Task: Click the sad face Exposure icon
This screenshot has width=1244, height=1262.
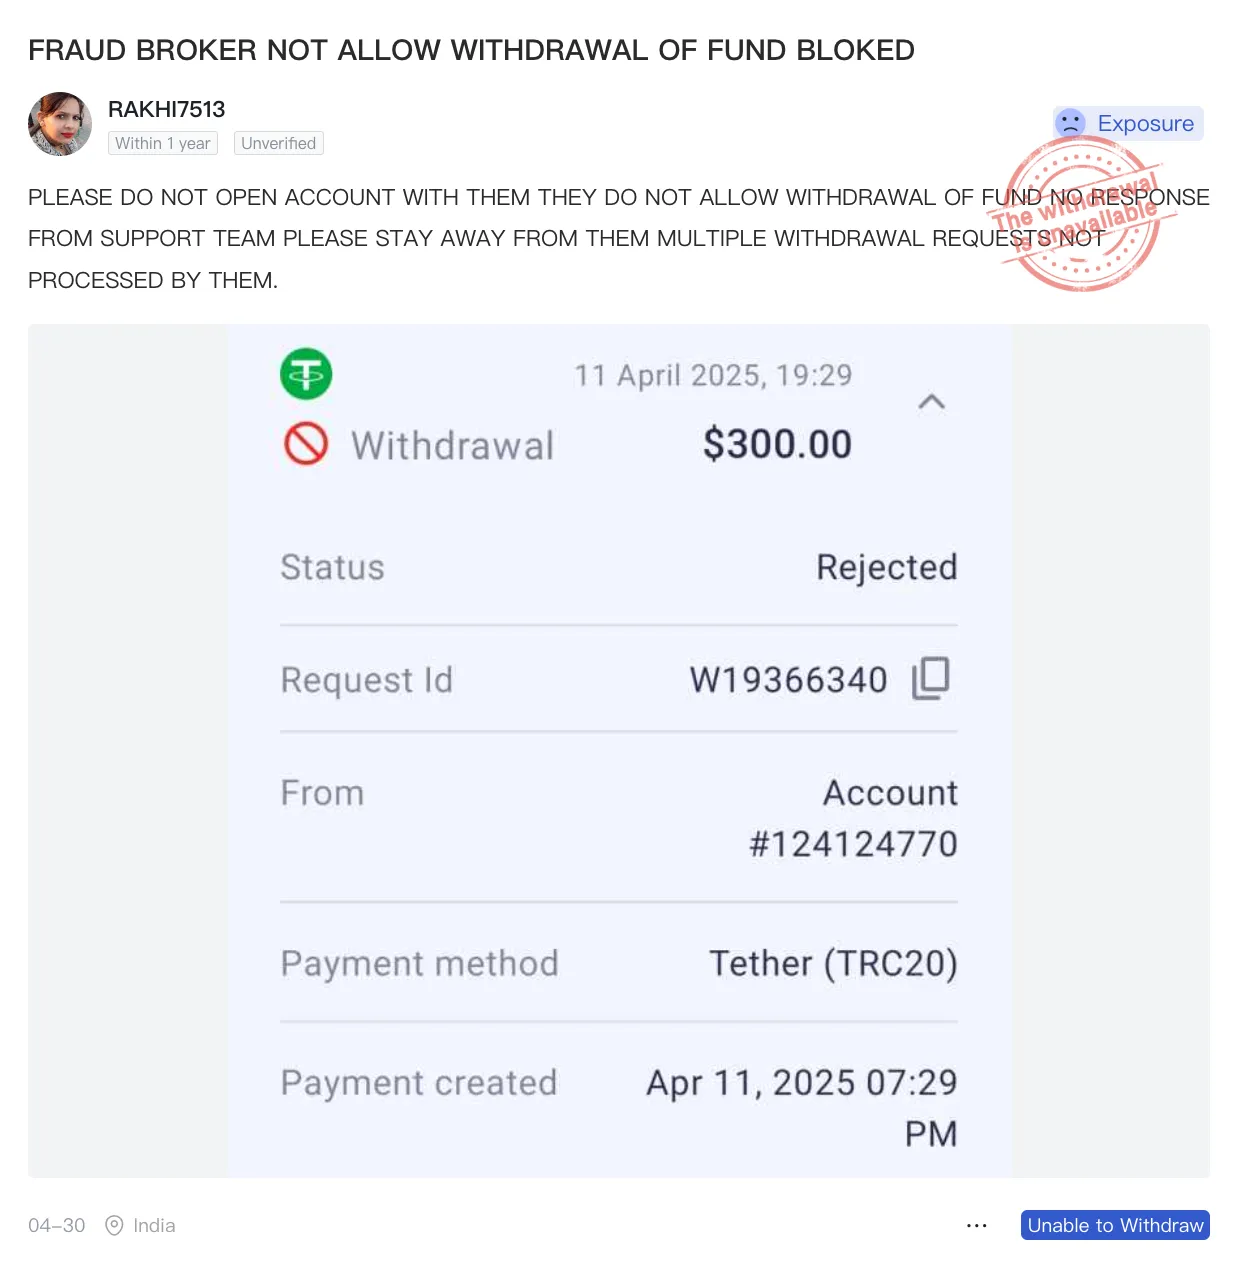Action: [1071, 123]
